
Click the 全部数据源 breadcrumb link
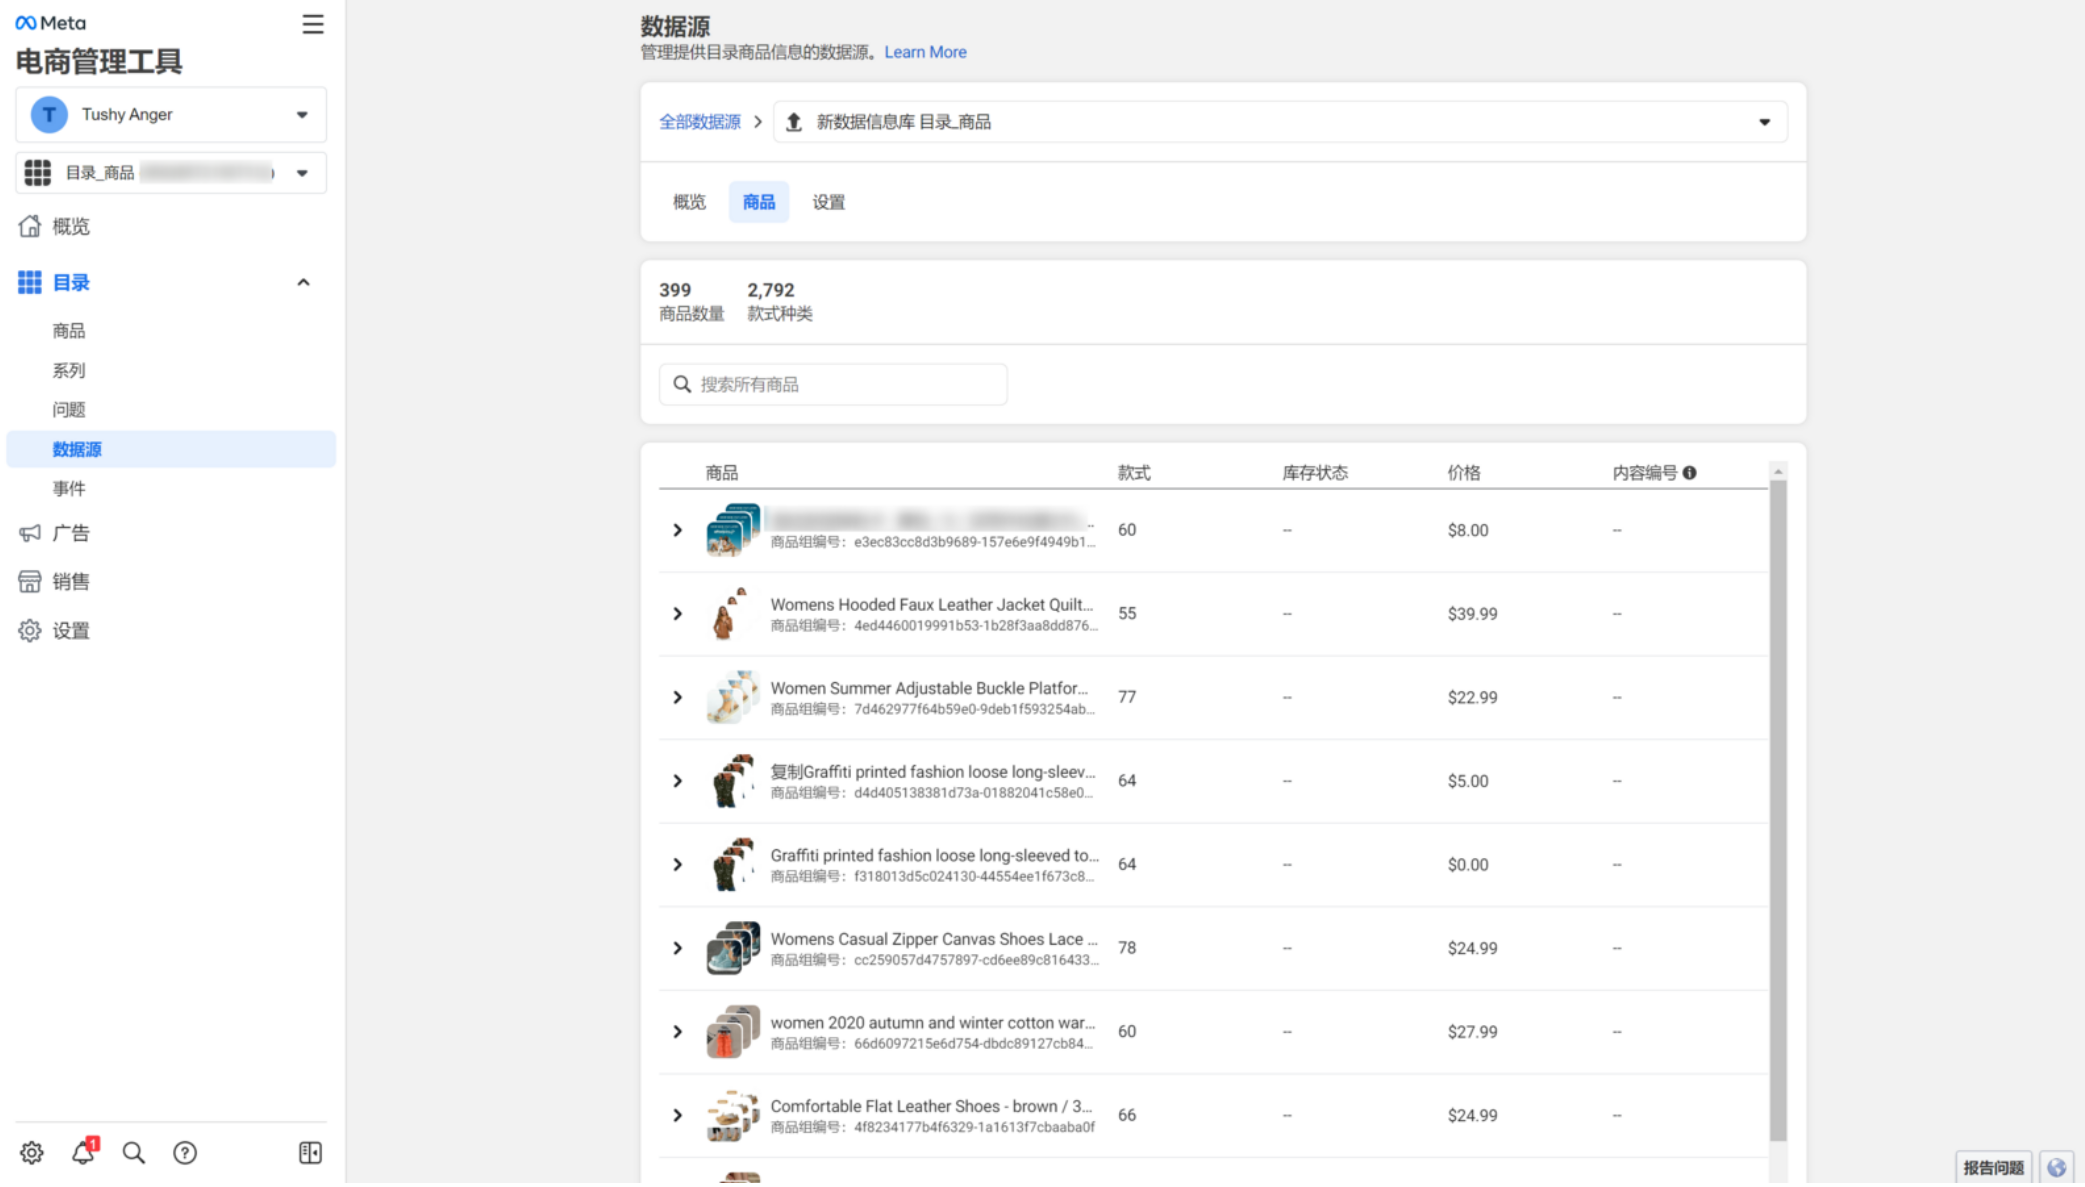click(699, 122)
